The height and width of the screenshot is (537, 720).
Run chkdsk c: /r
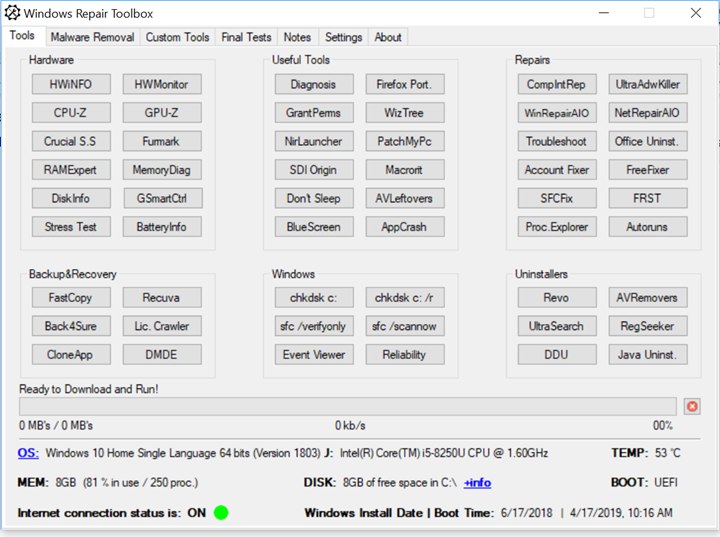pos(405,298)
